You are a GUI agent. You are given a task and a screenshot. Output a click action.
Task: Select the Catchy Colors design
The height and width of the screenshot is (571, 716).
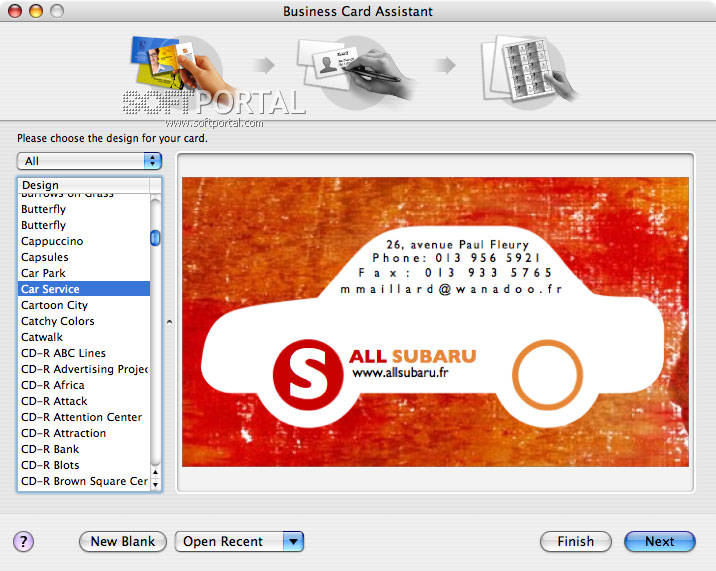84,321
